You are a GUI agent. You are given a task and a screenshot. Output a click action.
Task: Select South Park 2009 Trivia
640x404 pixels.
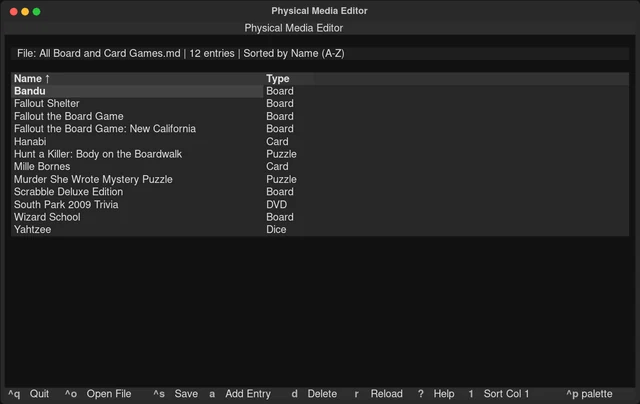coord(66,204)
